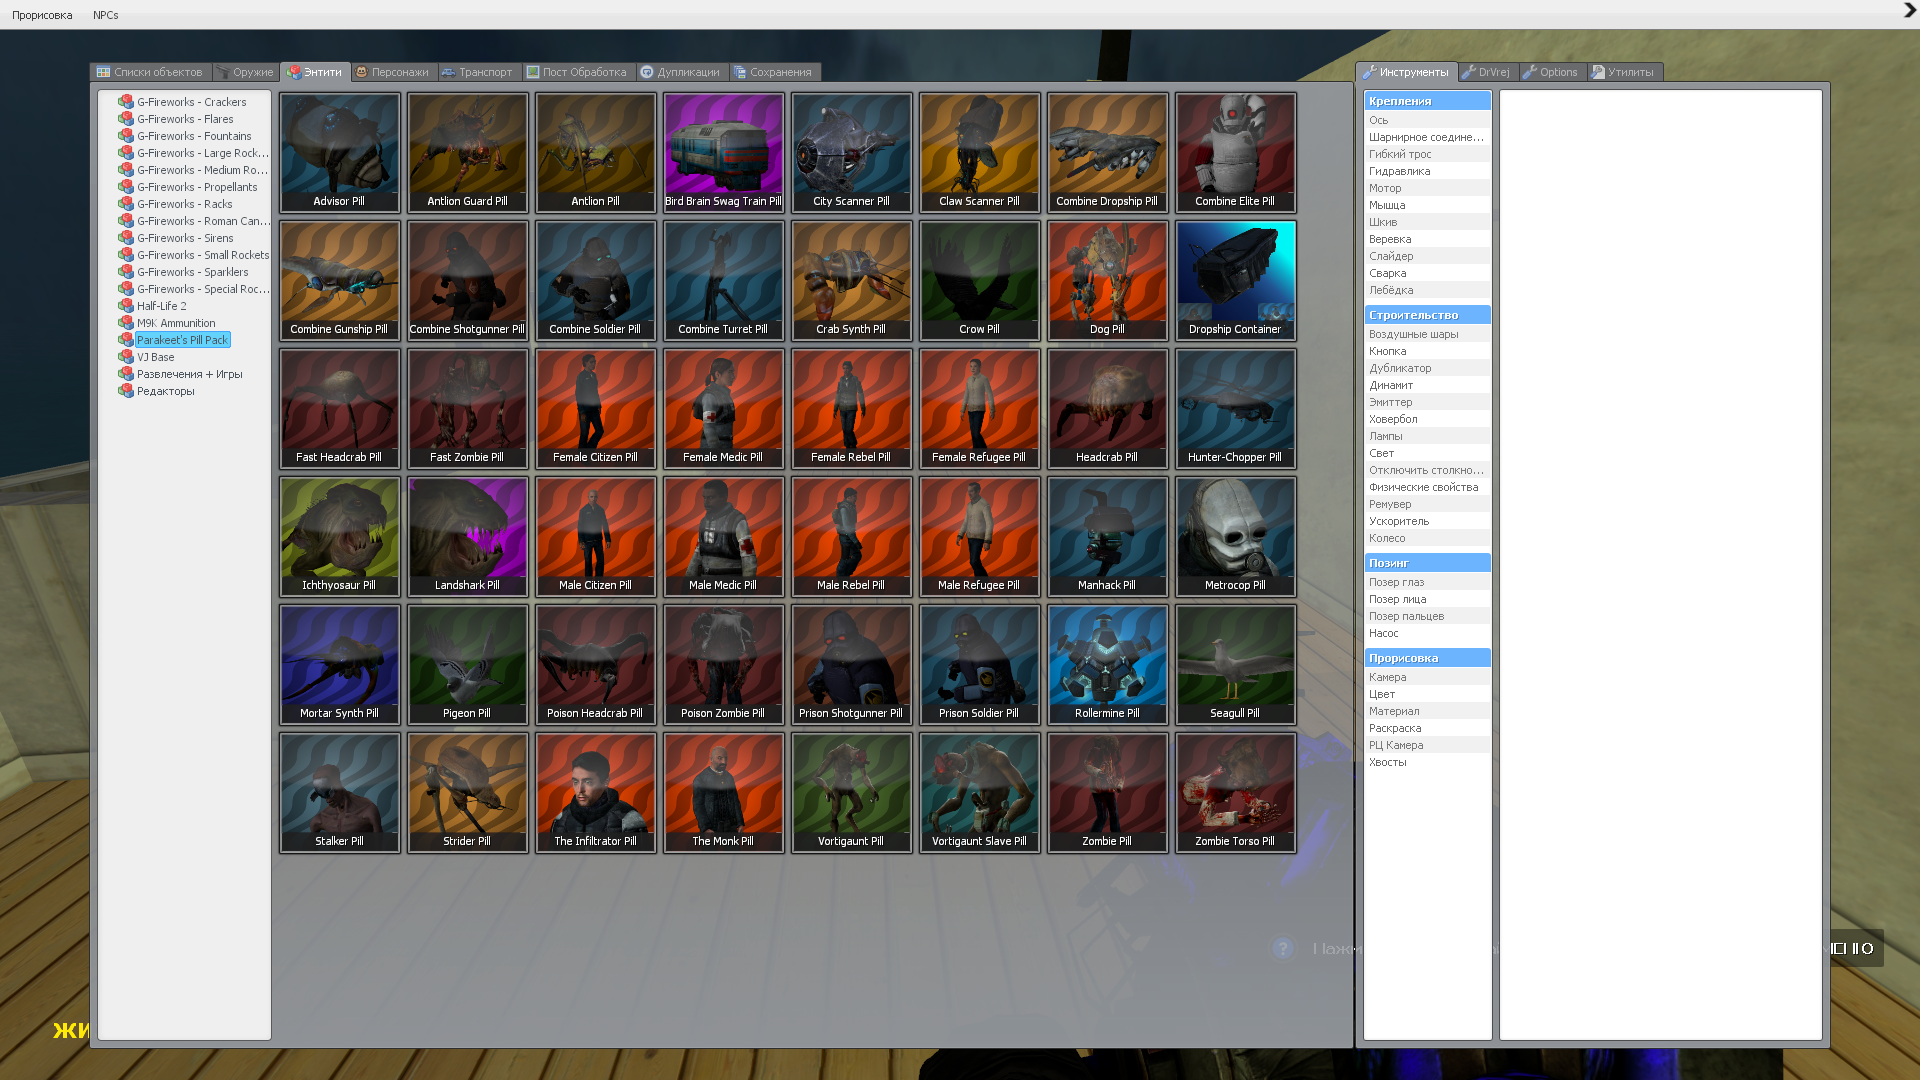Open the NPCs menu
Screen dimensions: 1920x1080
point(106,15)
